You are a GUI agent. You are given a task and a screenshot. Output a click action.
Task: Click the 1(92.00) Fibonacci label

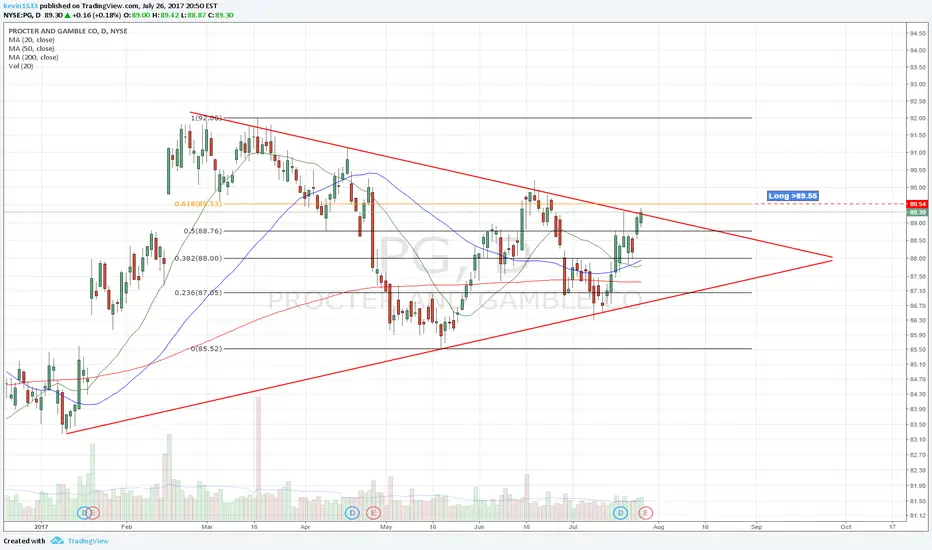(206, 118)
